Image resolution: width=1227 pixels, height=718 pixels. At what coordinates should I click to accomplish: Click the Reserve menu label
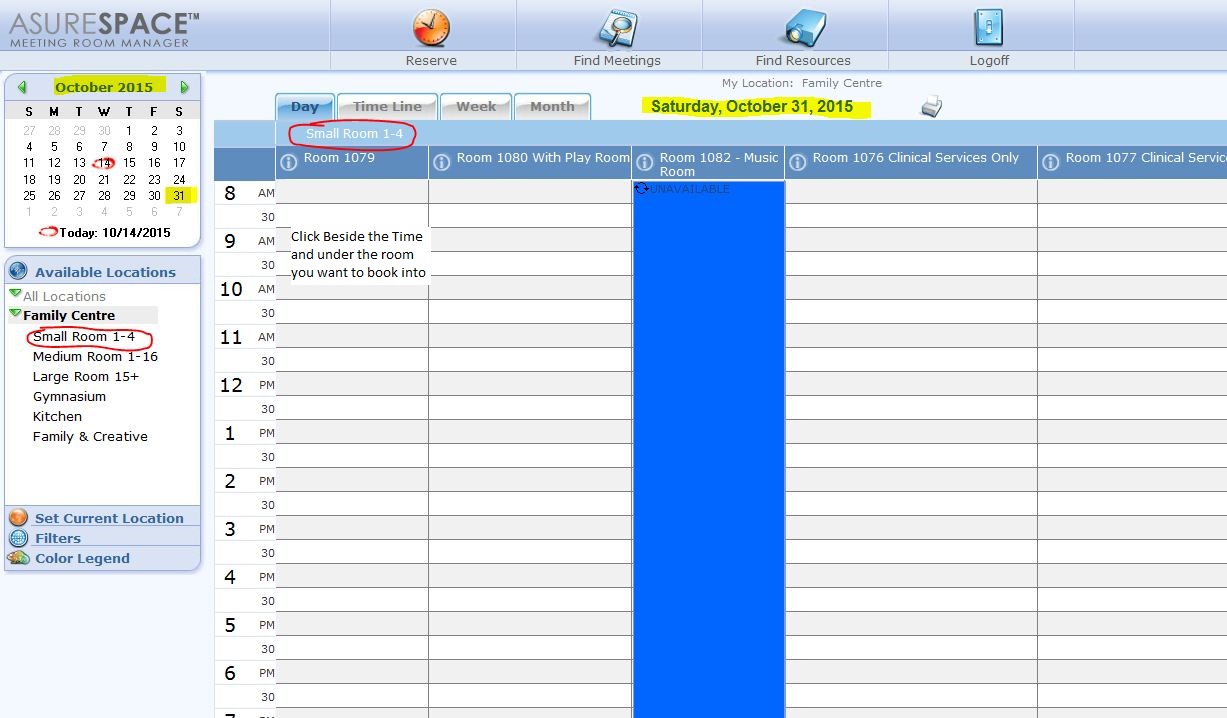(431, 60)
